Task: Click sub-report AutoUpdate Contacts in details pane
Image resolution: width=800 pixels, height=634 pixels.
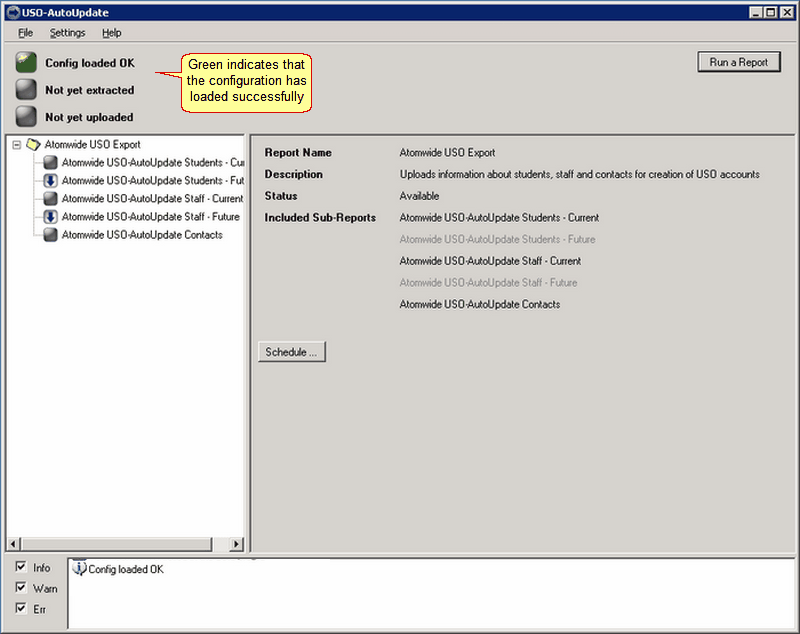Action: (x=480, y=305)
